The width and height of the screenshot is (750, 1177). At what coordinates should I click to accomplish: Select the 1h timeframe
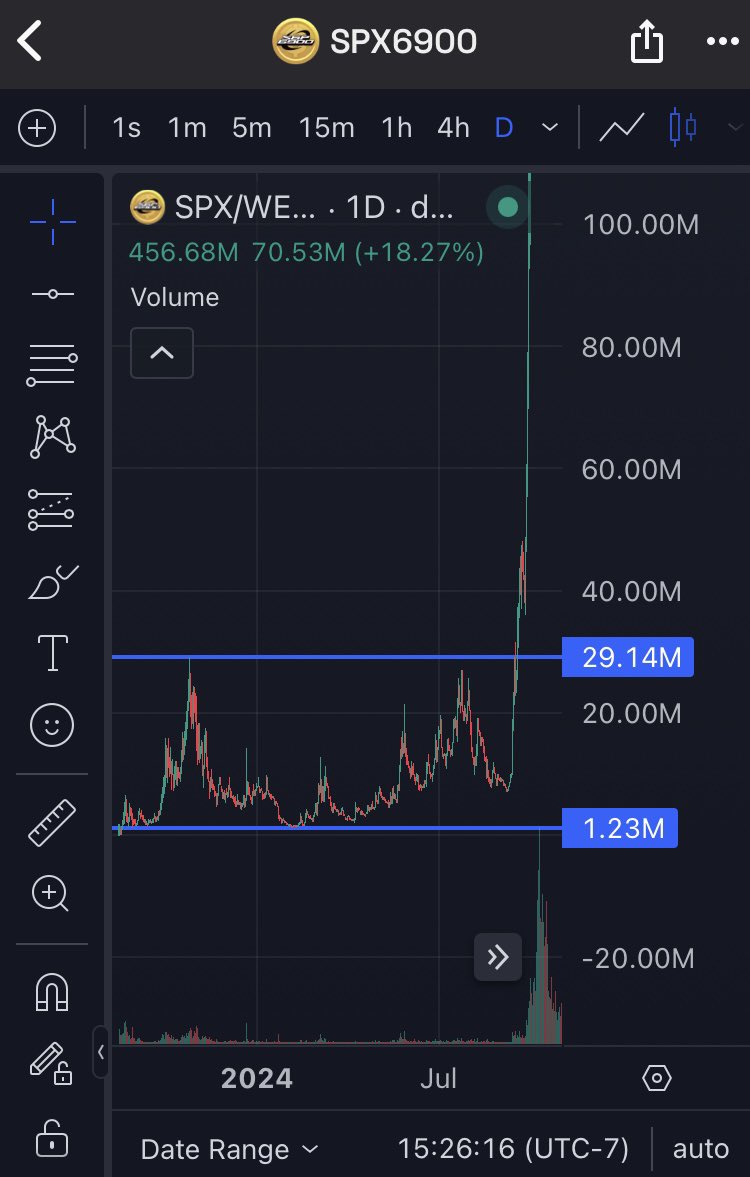tap(396, 128)
